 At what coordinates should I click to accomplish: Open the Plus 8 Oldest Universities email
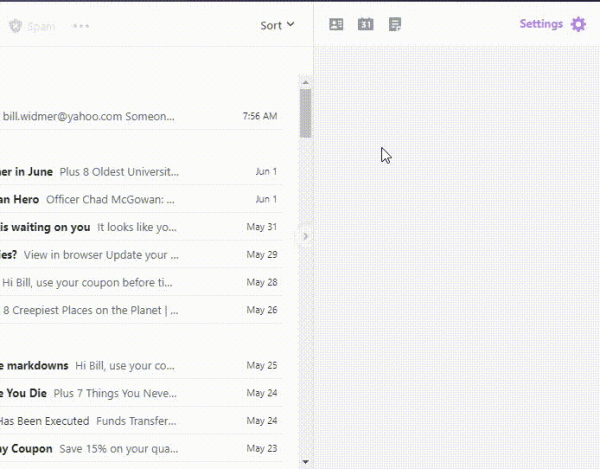point(140,172)
